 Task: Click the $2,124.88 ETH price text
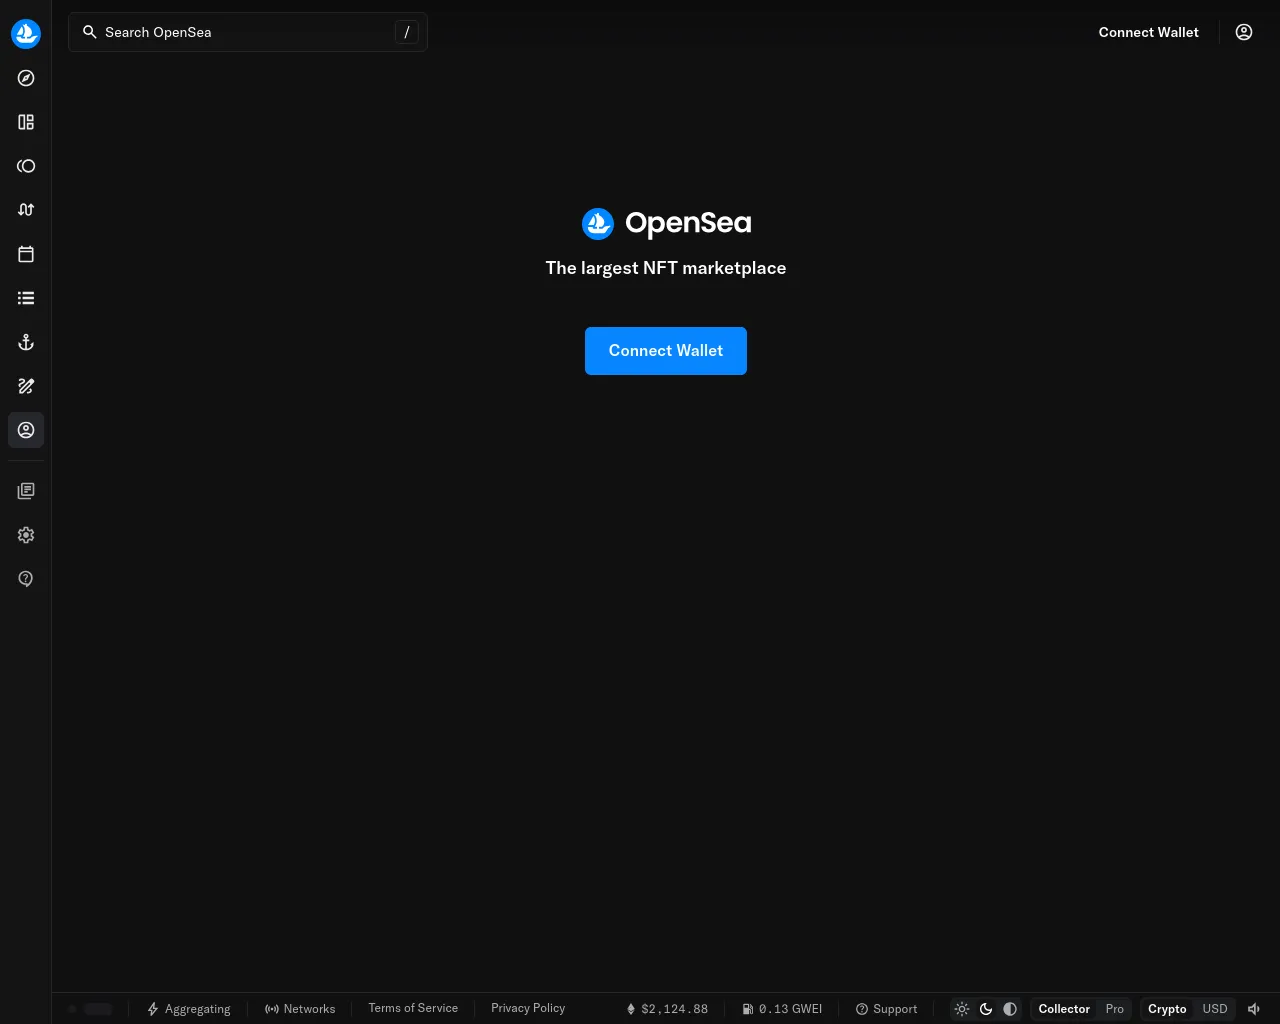pyautogui.click(x=674, y=1009)
